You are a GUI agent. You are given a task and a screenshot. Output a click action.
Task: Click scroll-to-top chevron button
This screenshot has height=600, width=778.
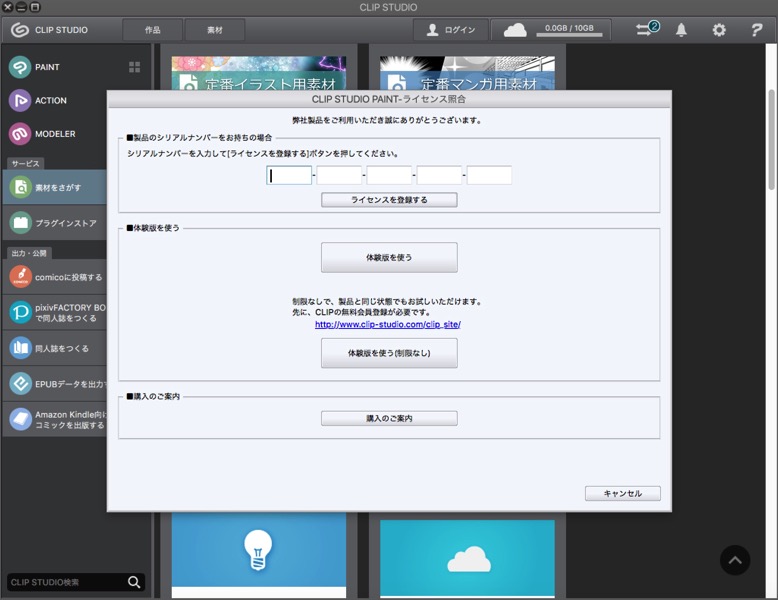pos(735,560)
